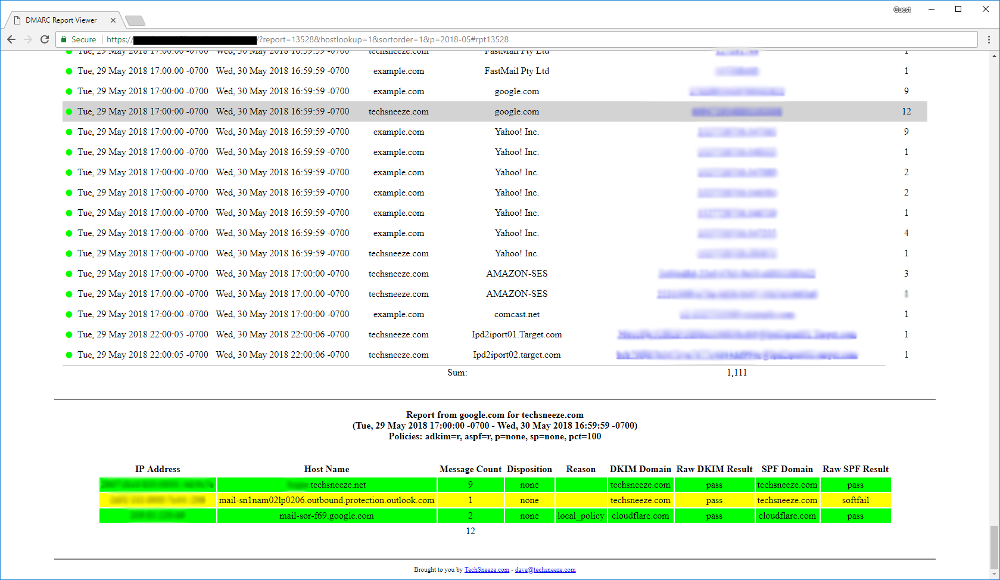Open the user profile icon in title bar
Image resolution: width=1000 pixels, height=580 pixels.
pyautogui.click(x=902, y=10)
